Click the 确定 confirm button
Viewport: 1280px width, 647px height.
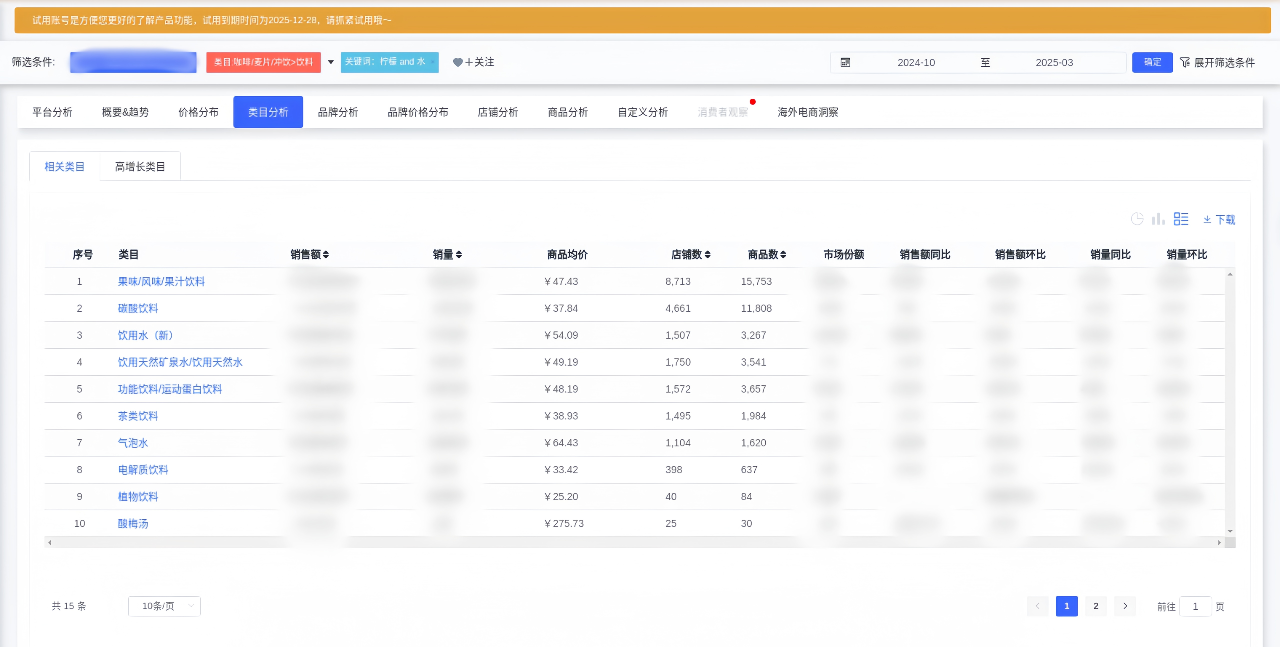[x=1152, y=62]
